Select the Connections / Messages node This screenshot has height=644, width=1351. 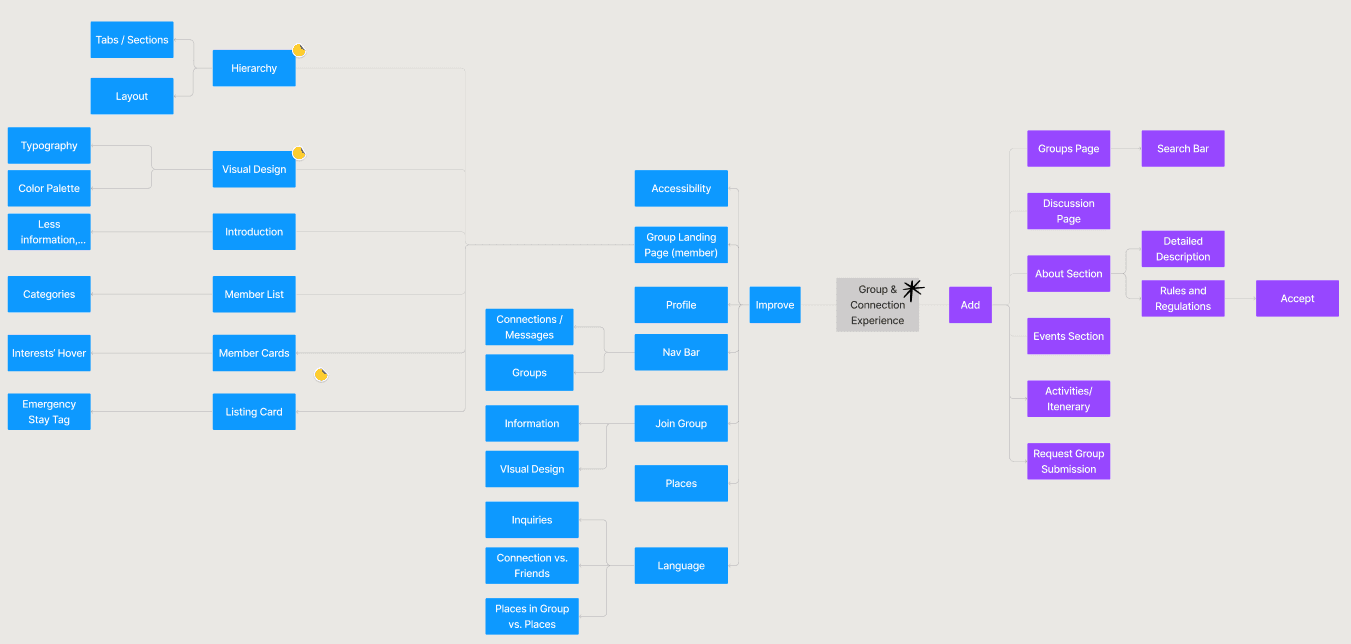(x=529, y=327)
